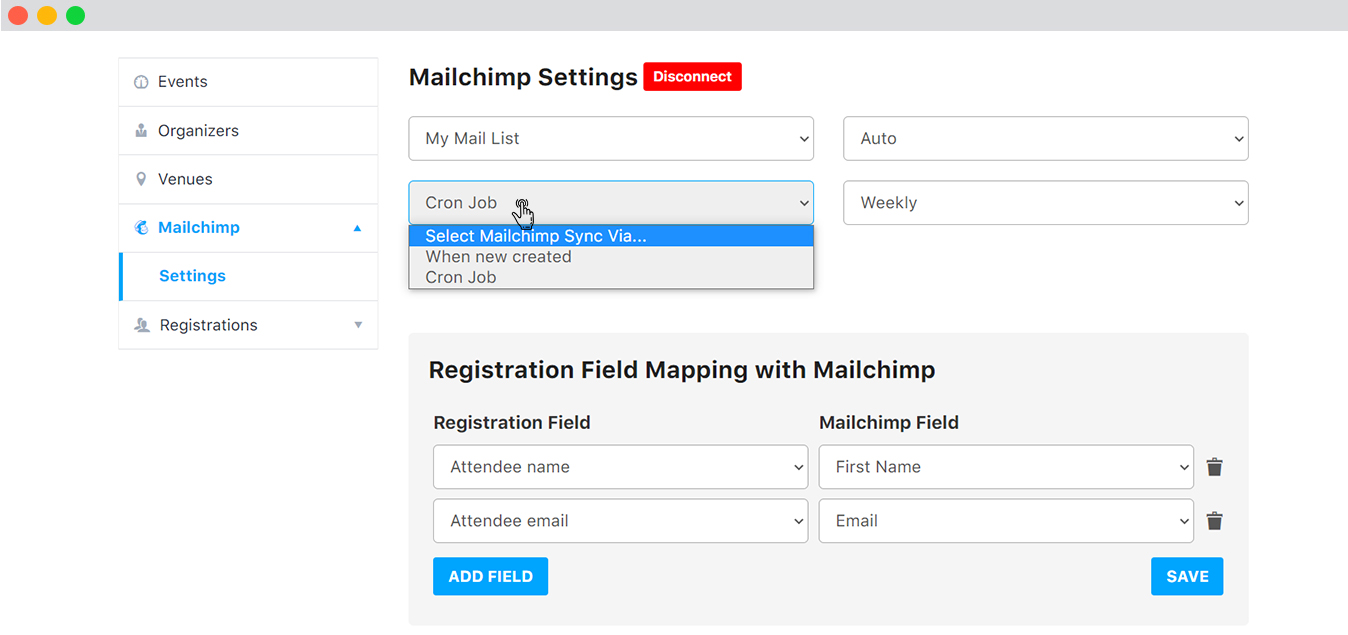
Task: Open the Cron Job sync dropdown
Action: click(611, 203)
